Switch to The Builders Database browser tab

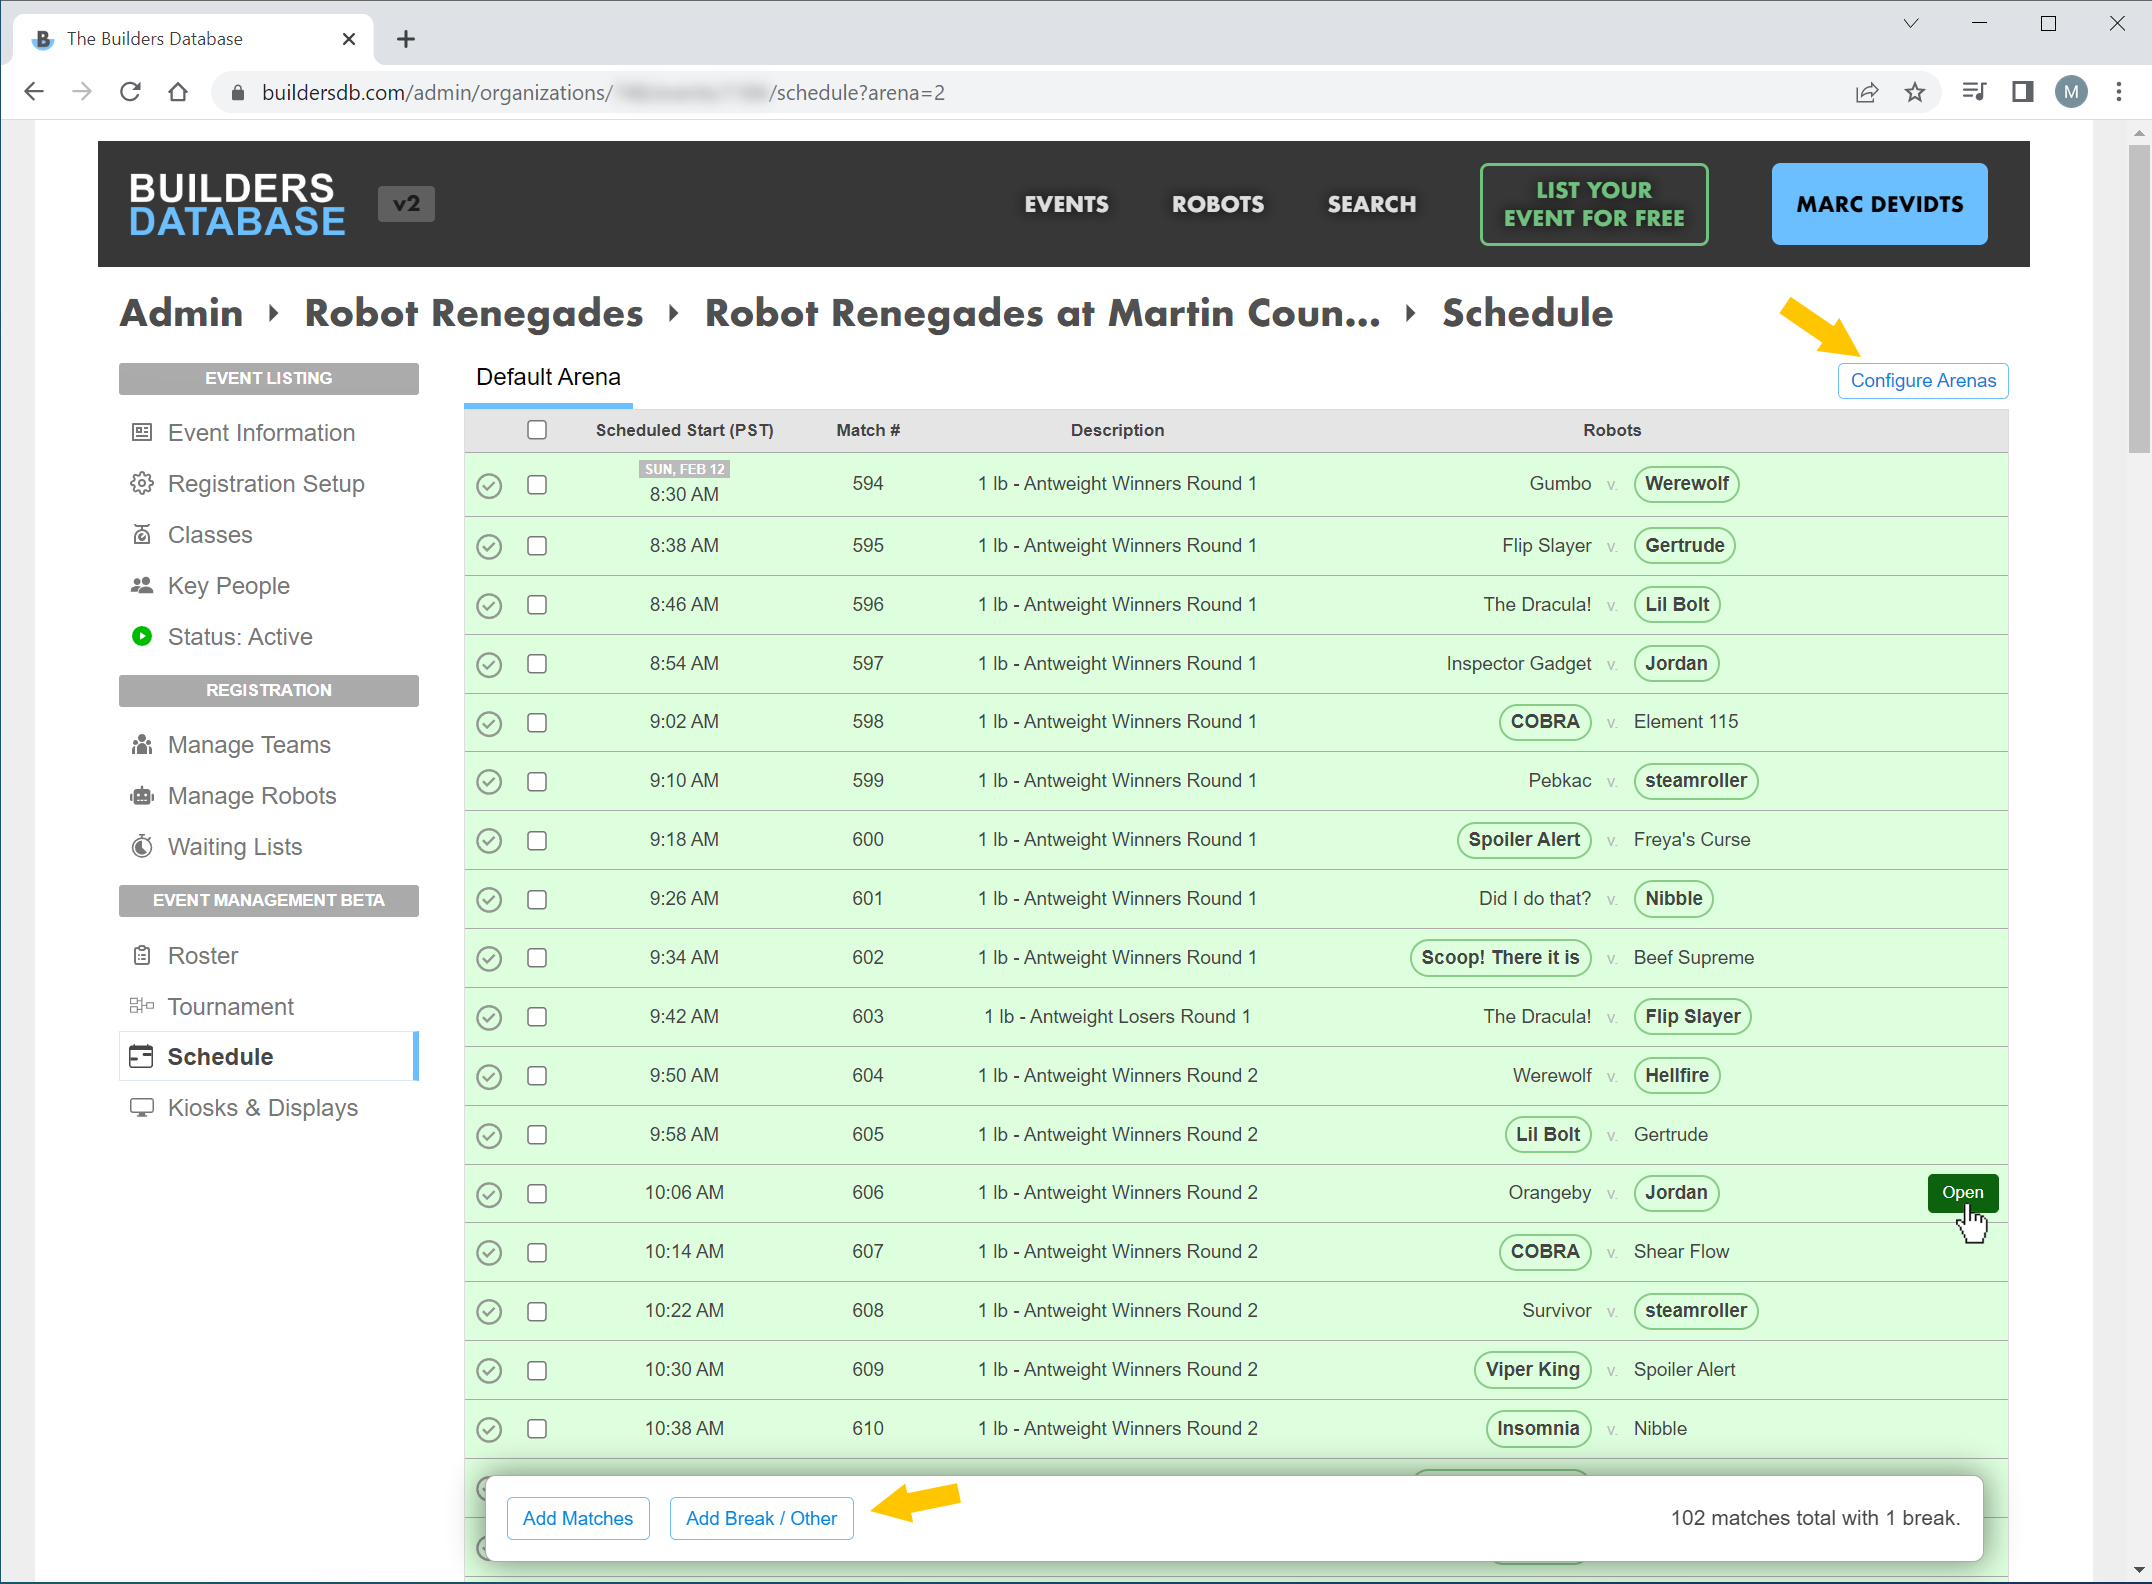[x=193, y=39]
